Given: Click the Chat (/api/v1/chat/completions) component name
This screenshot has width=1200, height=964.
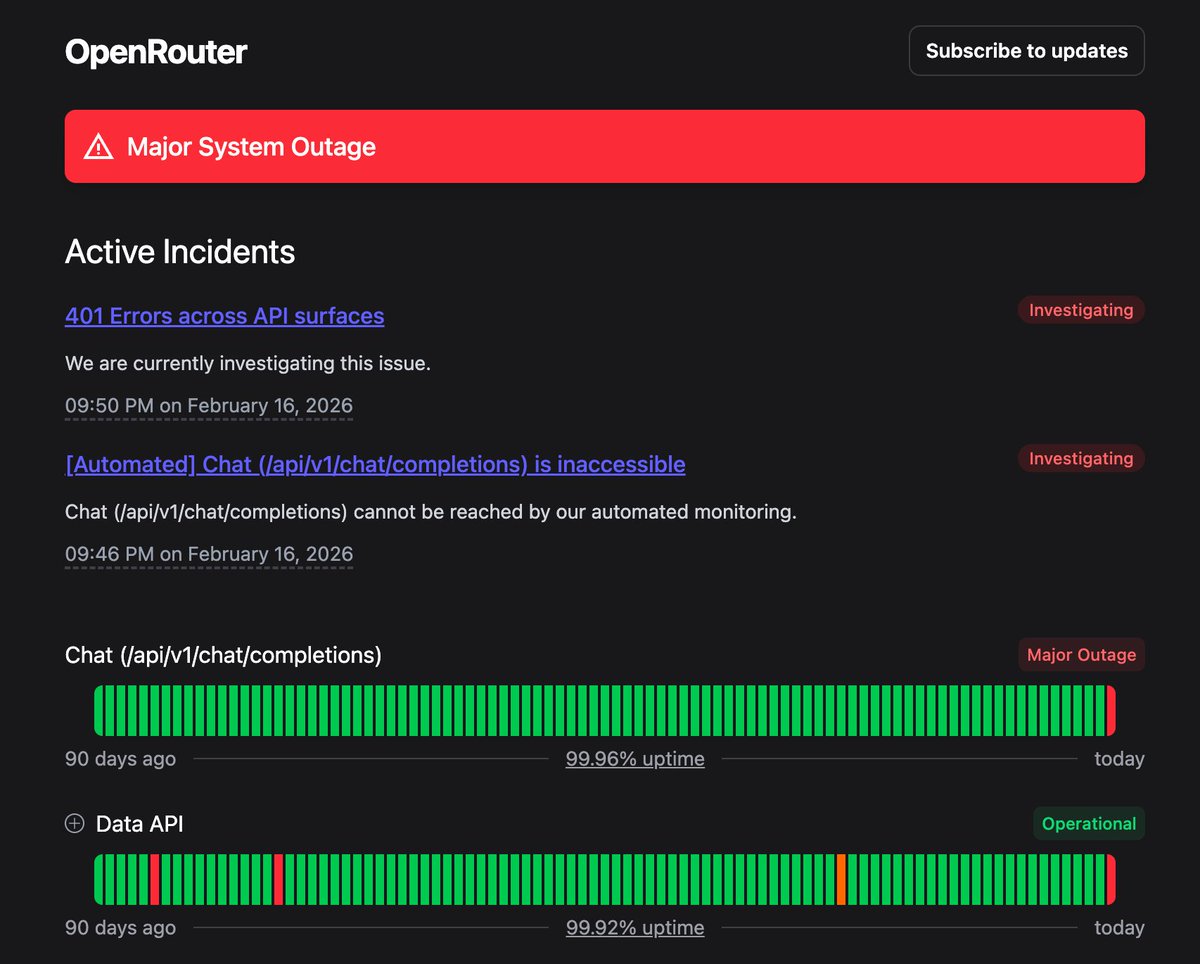Looking at the screenshot, I should click(224, 655).
